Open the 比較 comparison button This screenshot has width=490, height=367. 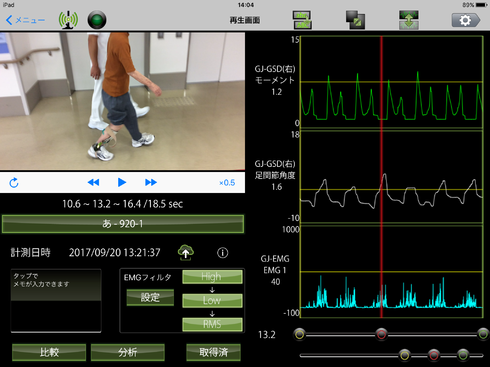point(49,352)
